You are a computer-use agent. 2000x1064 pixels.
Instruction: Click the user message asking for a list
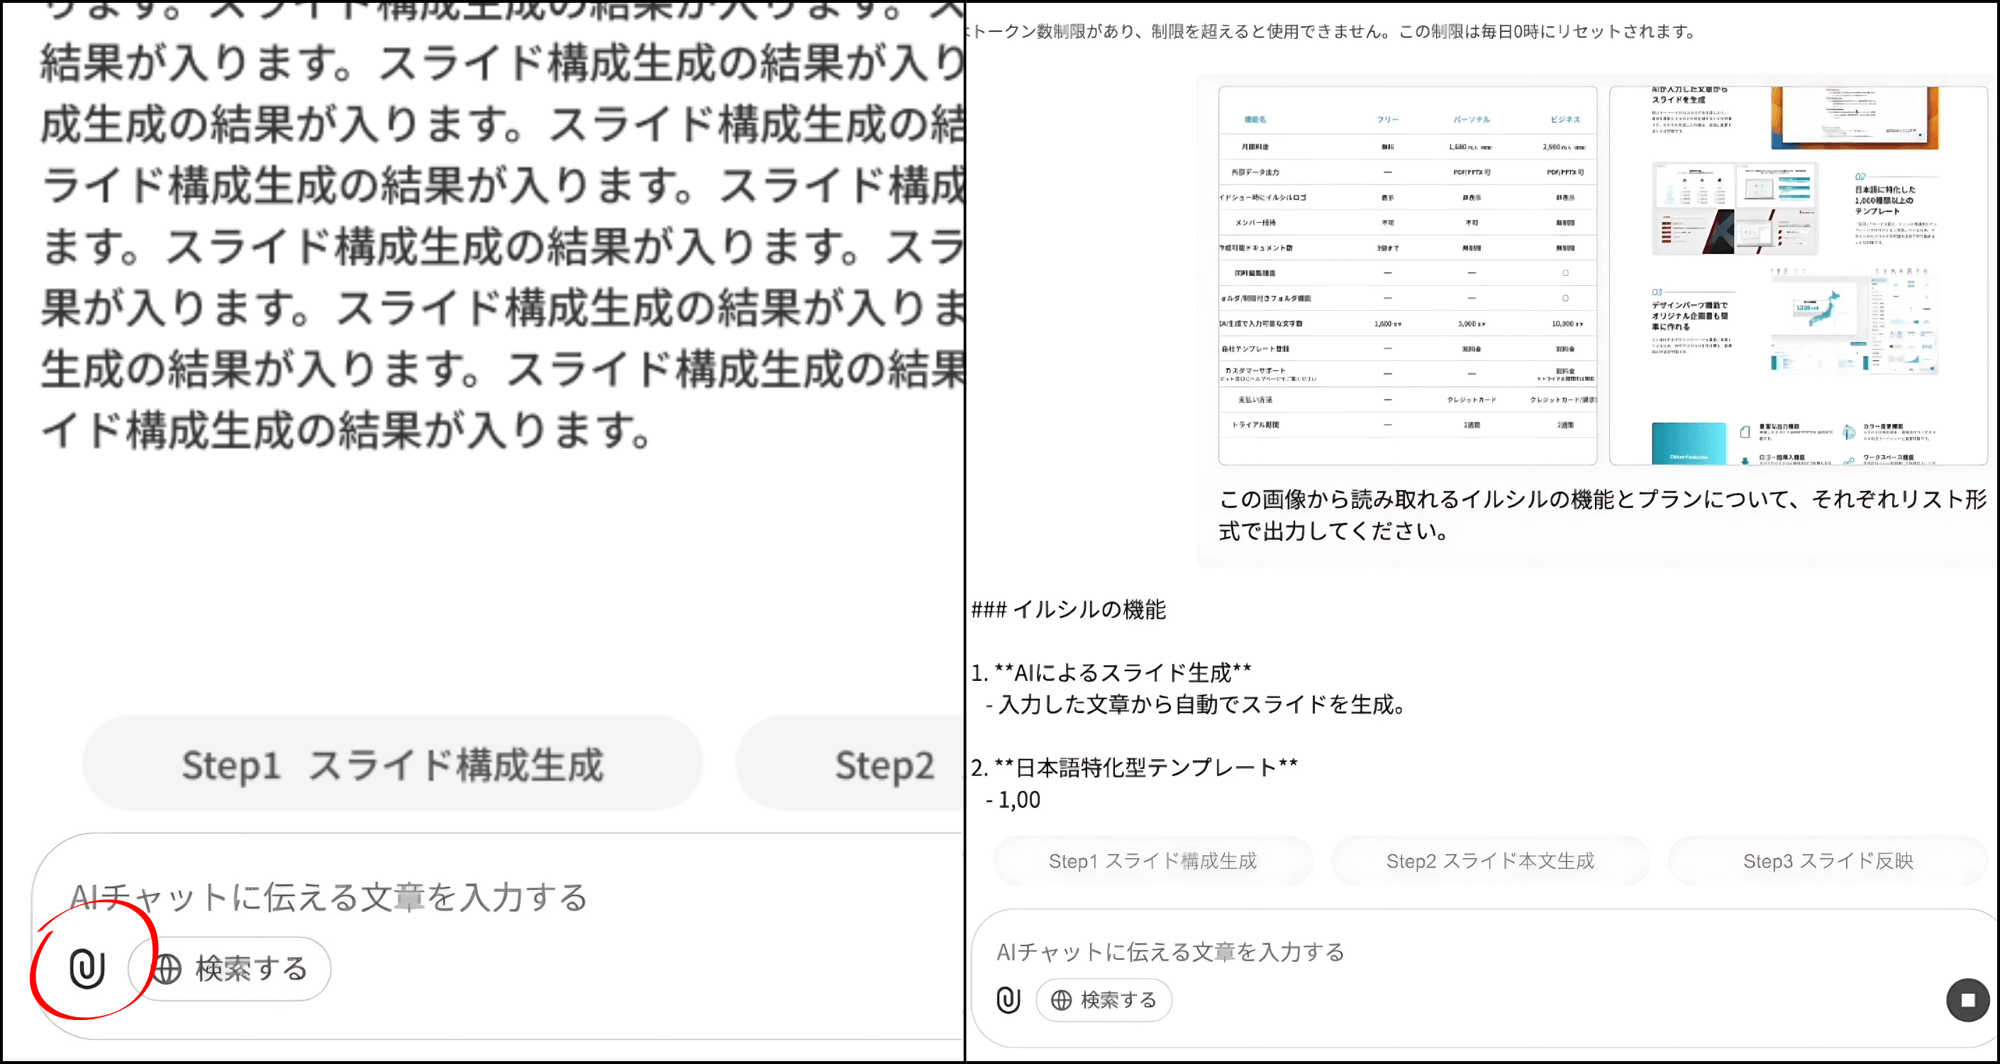tap(1600, 515)
